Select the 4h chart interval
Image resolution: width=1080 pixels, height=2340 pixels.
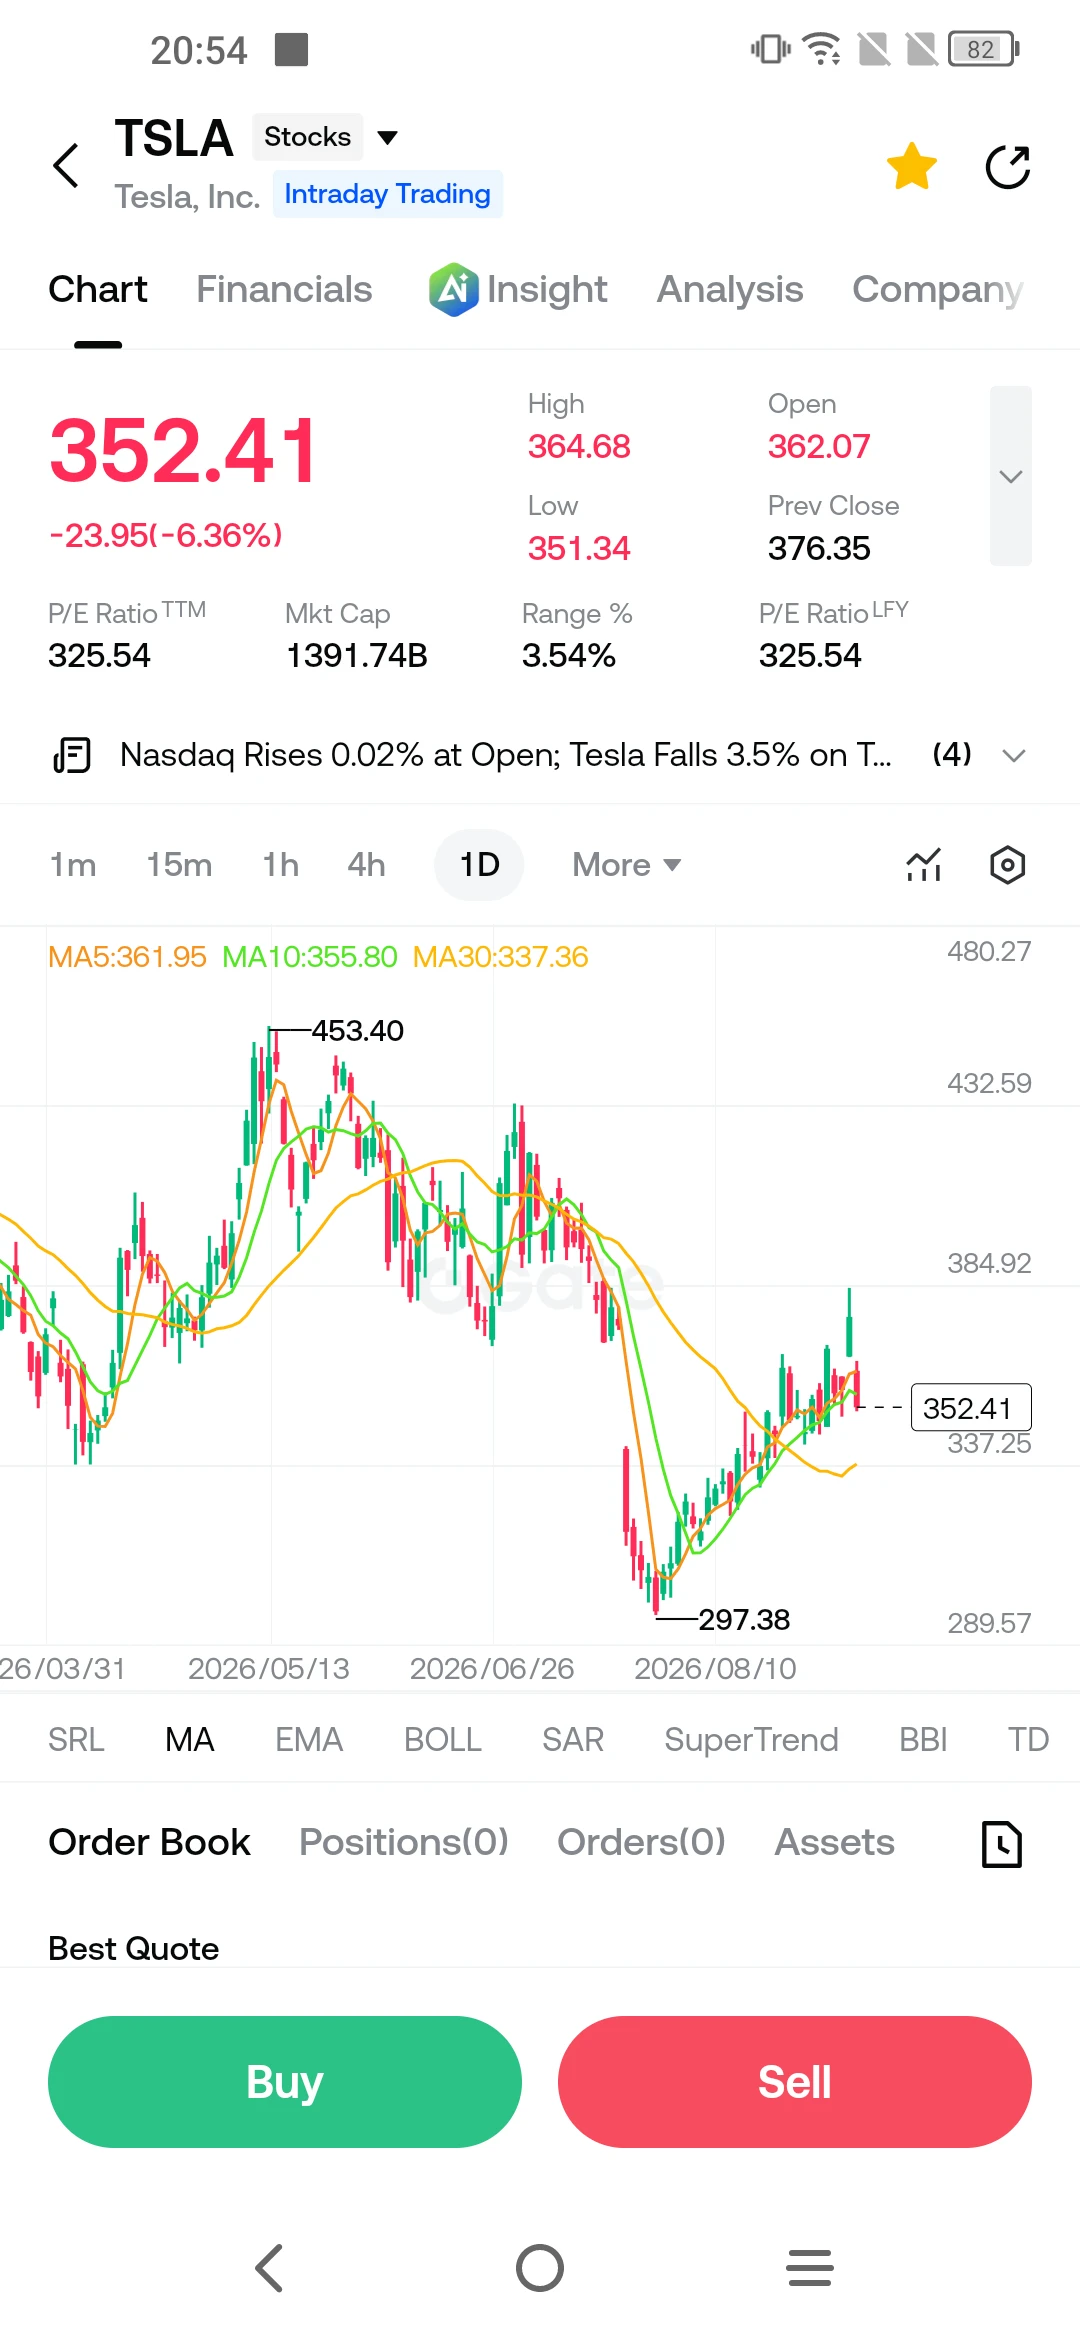tap(366, 865)
